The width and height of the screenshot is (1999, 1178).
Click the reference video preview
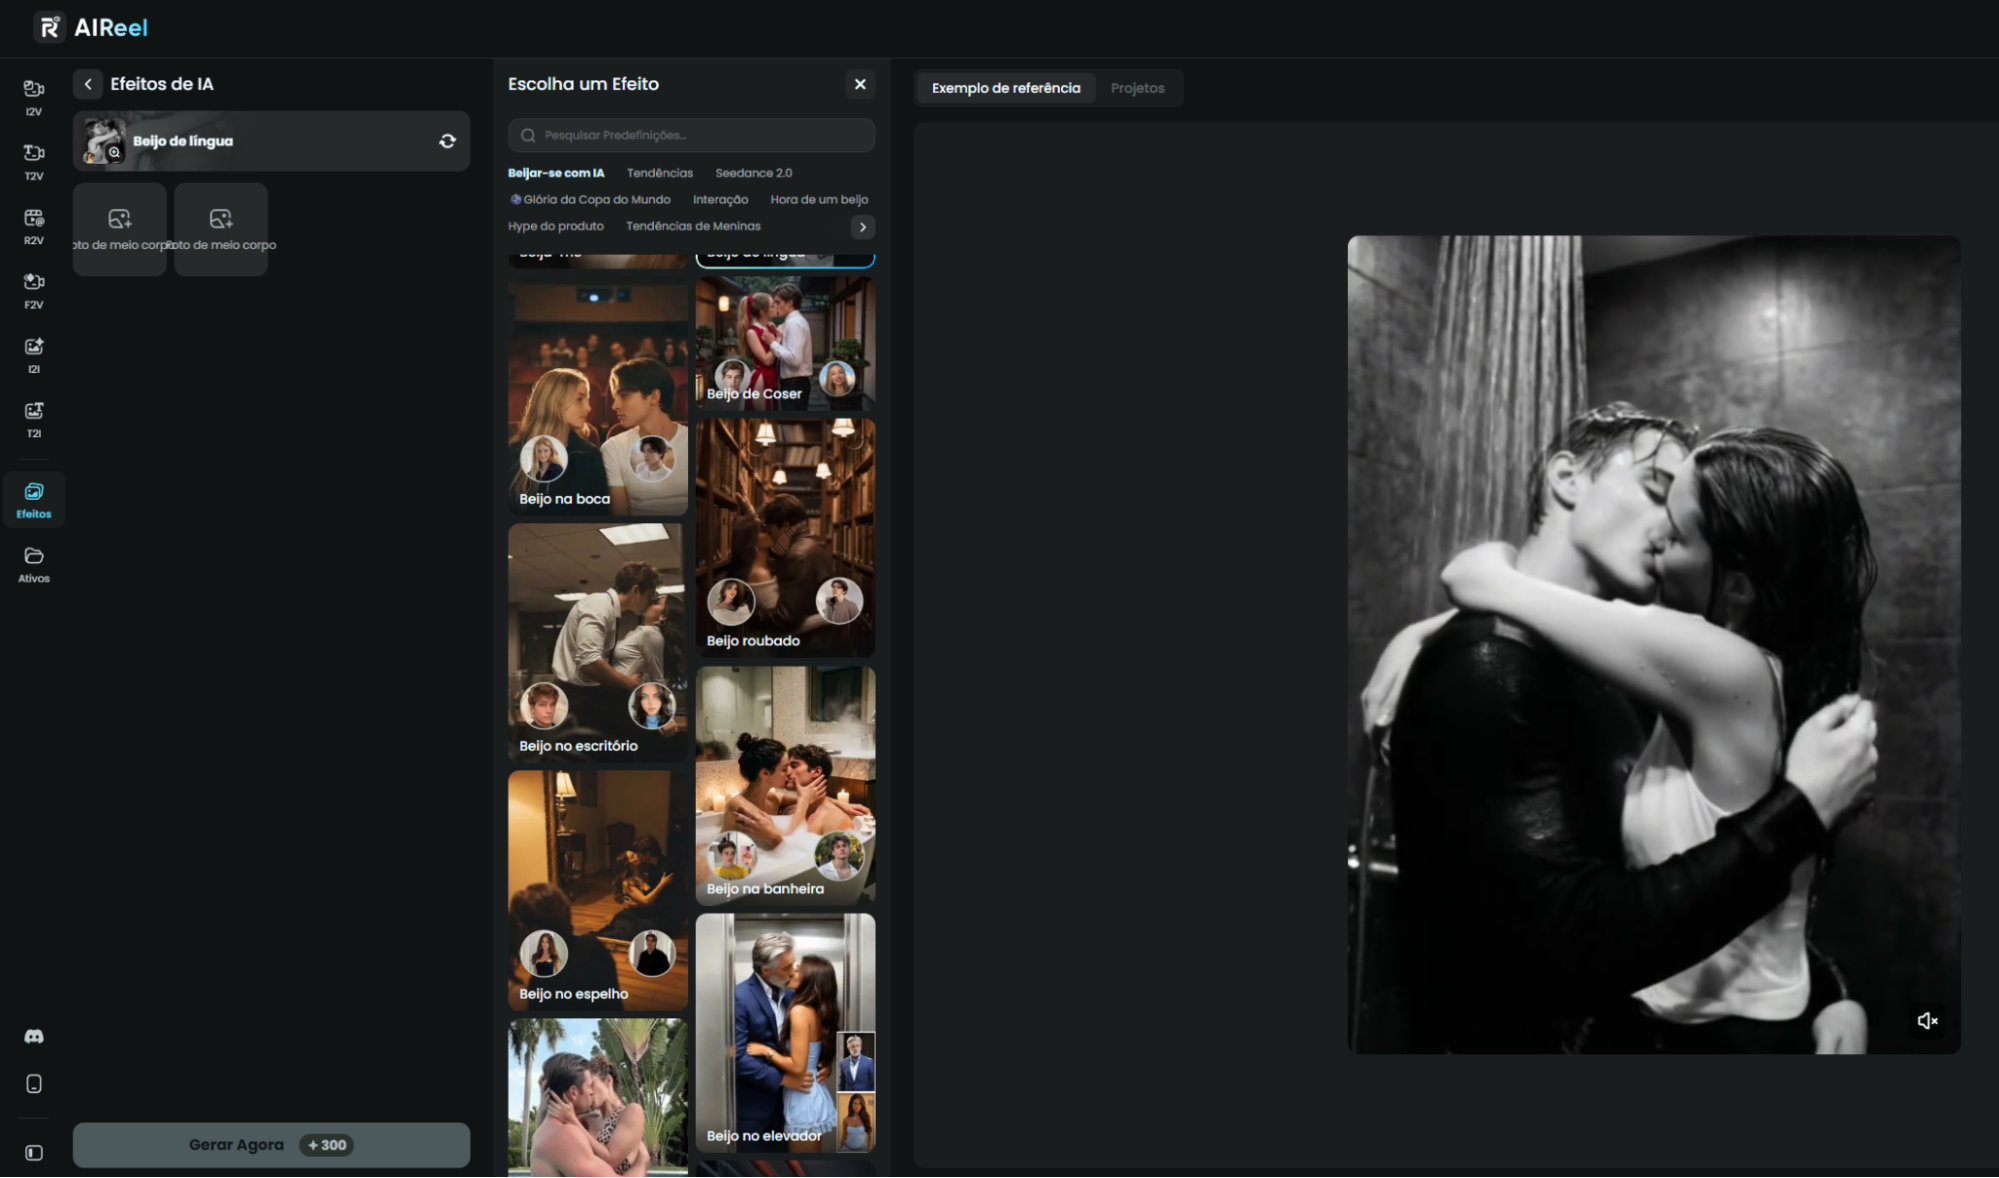coord(1654,645)
